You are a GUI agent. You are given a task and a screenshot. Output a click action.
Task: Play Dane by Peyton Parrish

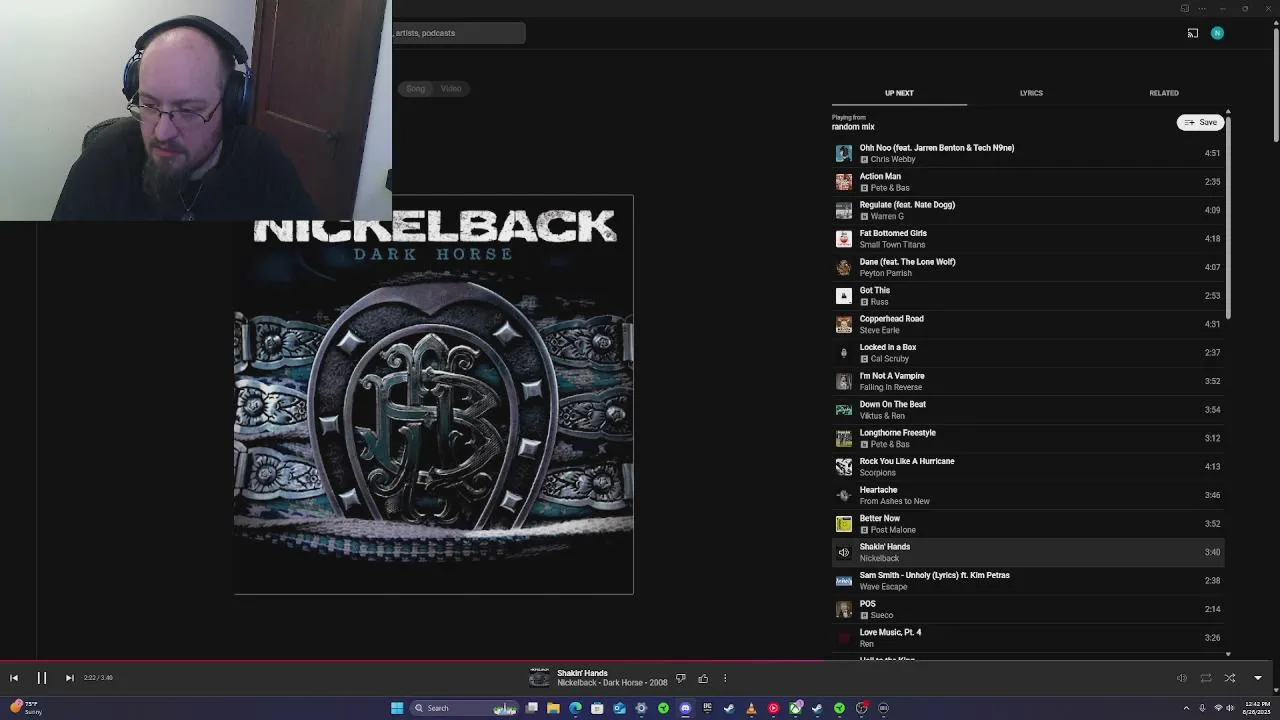[x=1027, y=267]
